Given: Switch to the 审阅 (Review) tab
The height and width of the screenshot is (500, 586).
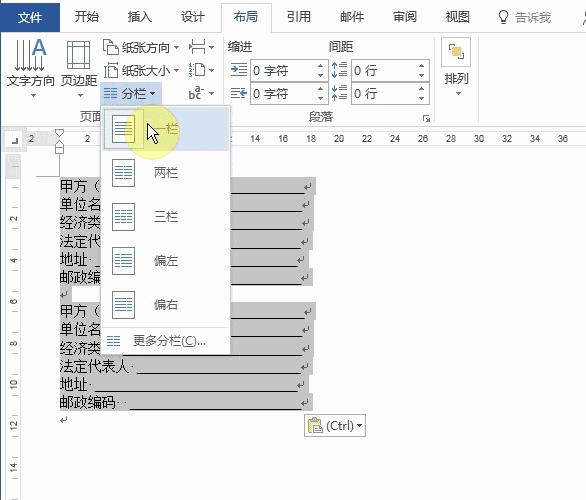Looking at the screenshot, I should click(405, 17).
